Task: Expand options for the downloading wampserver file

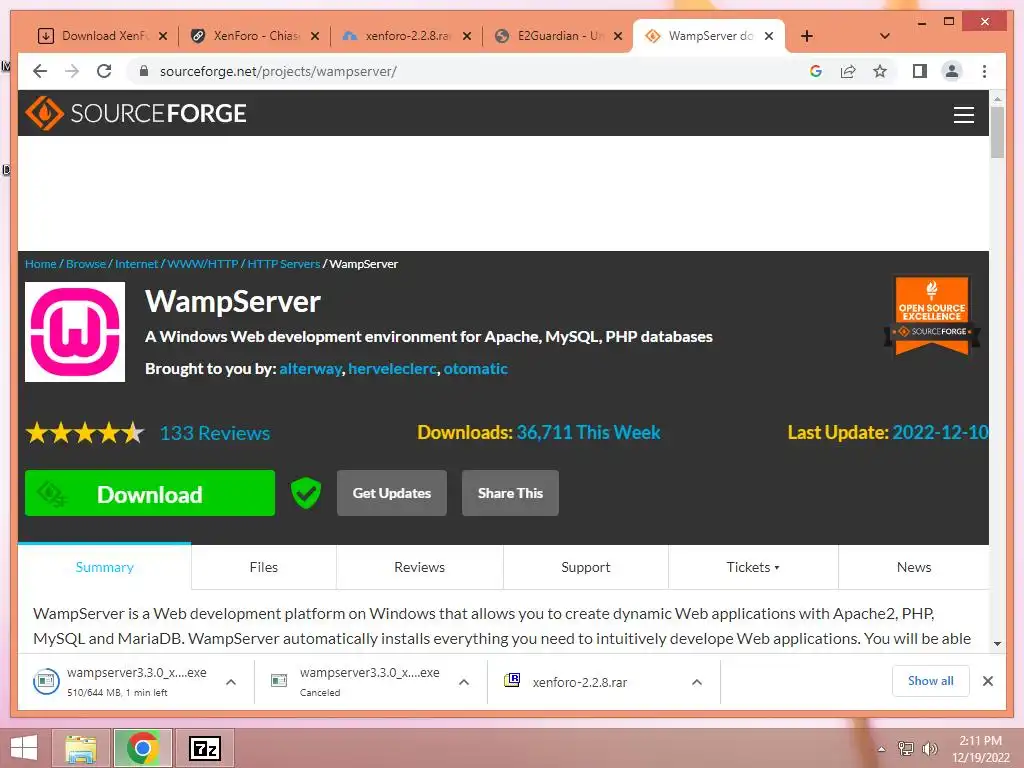Action: click(231, 682)
